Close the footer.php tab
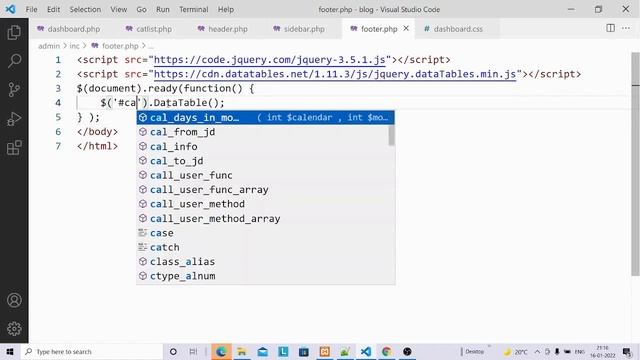640x360 pixels. tap(406, 29)
